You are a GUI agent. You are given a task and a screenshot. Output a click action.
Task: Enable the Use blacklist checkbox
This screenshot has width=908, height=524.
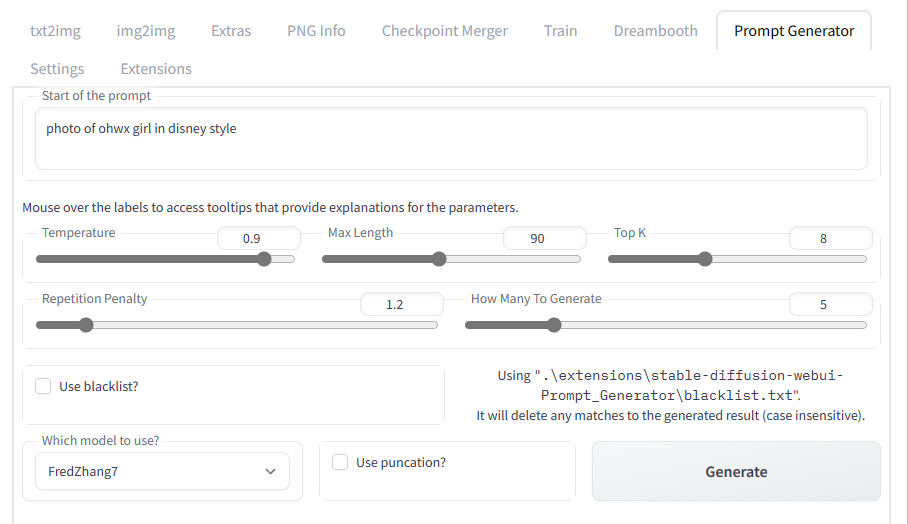click(43, 386)
